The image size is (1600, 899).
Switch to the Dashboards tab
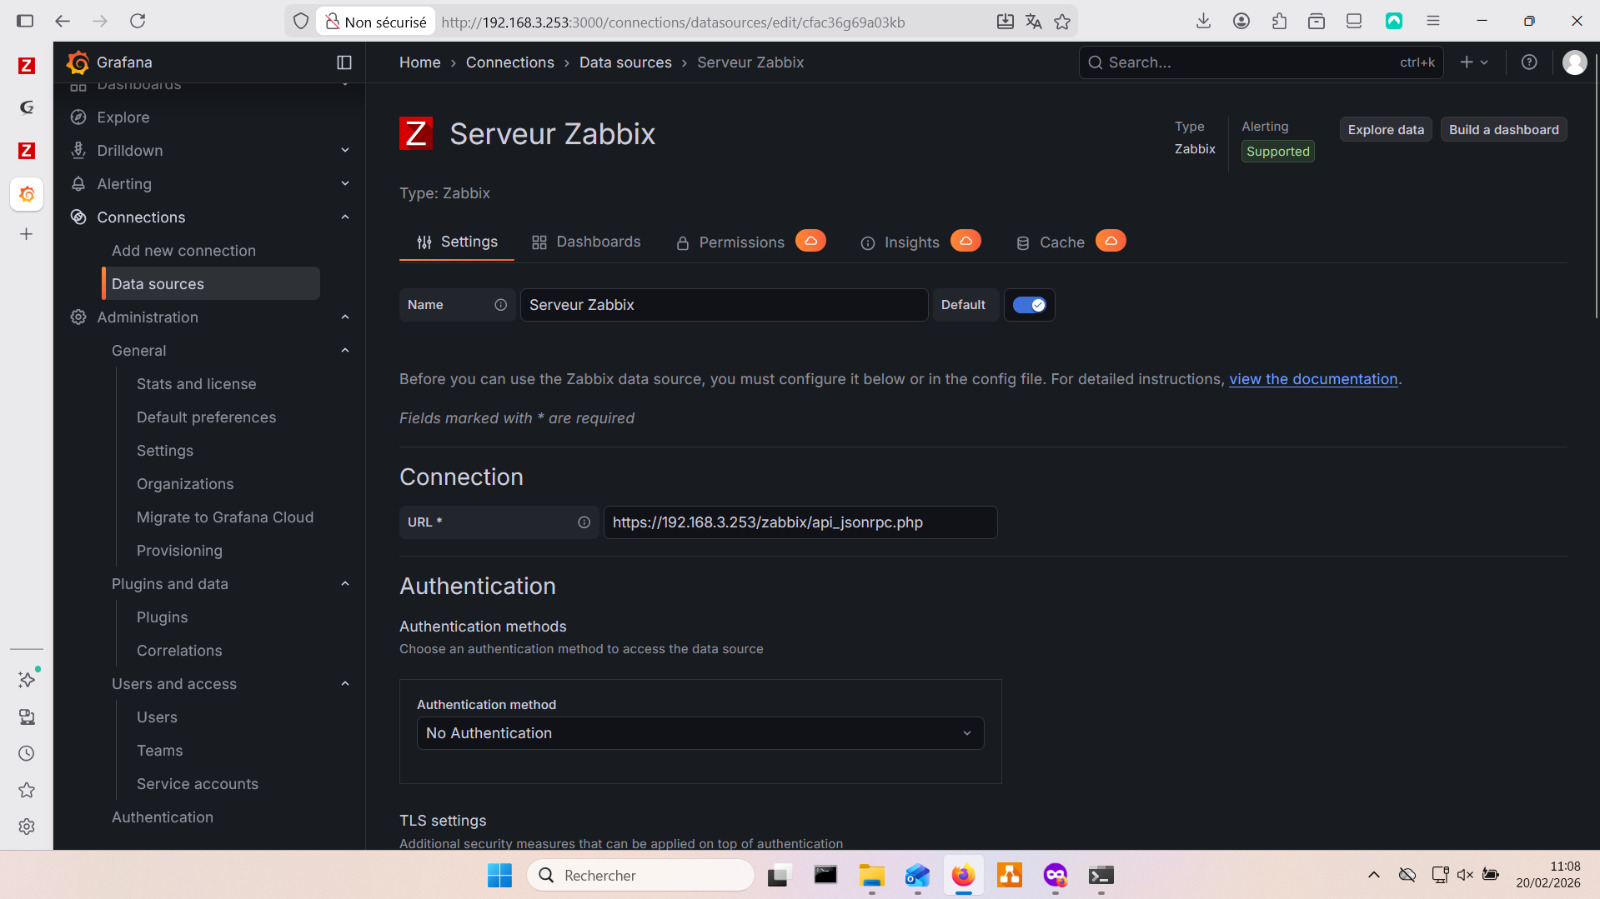coord(586,242)
